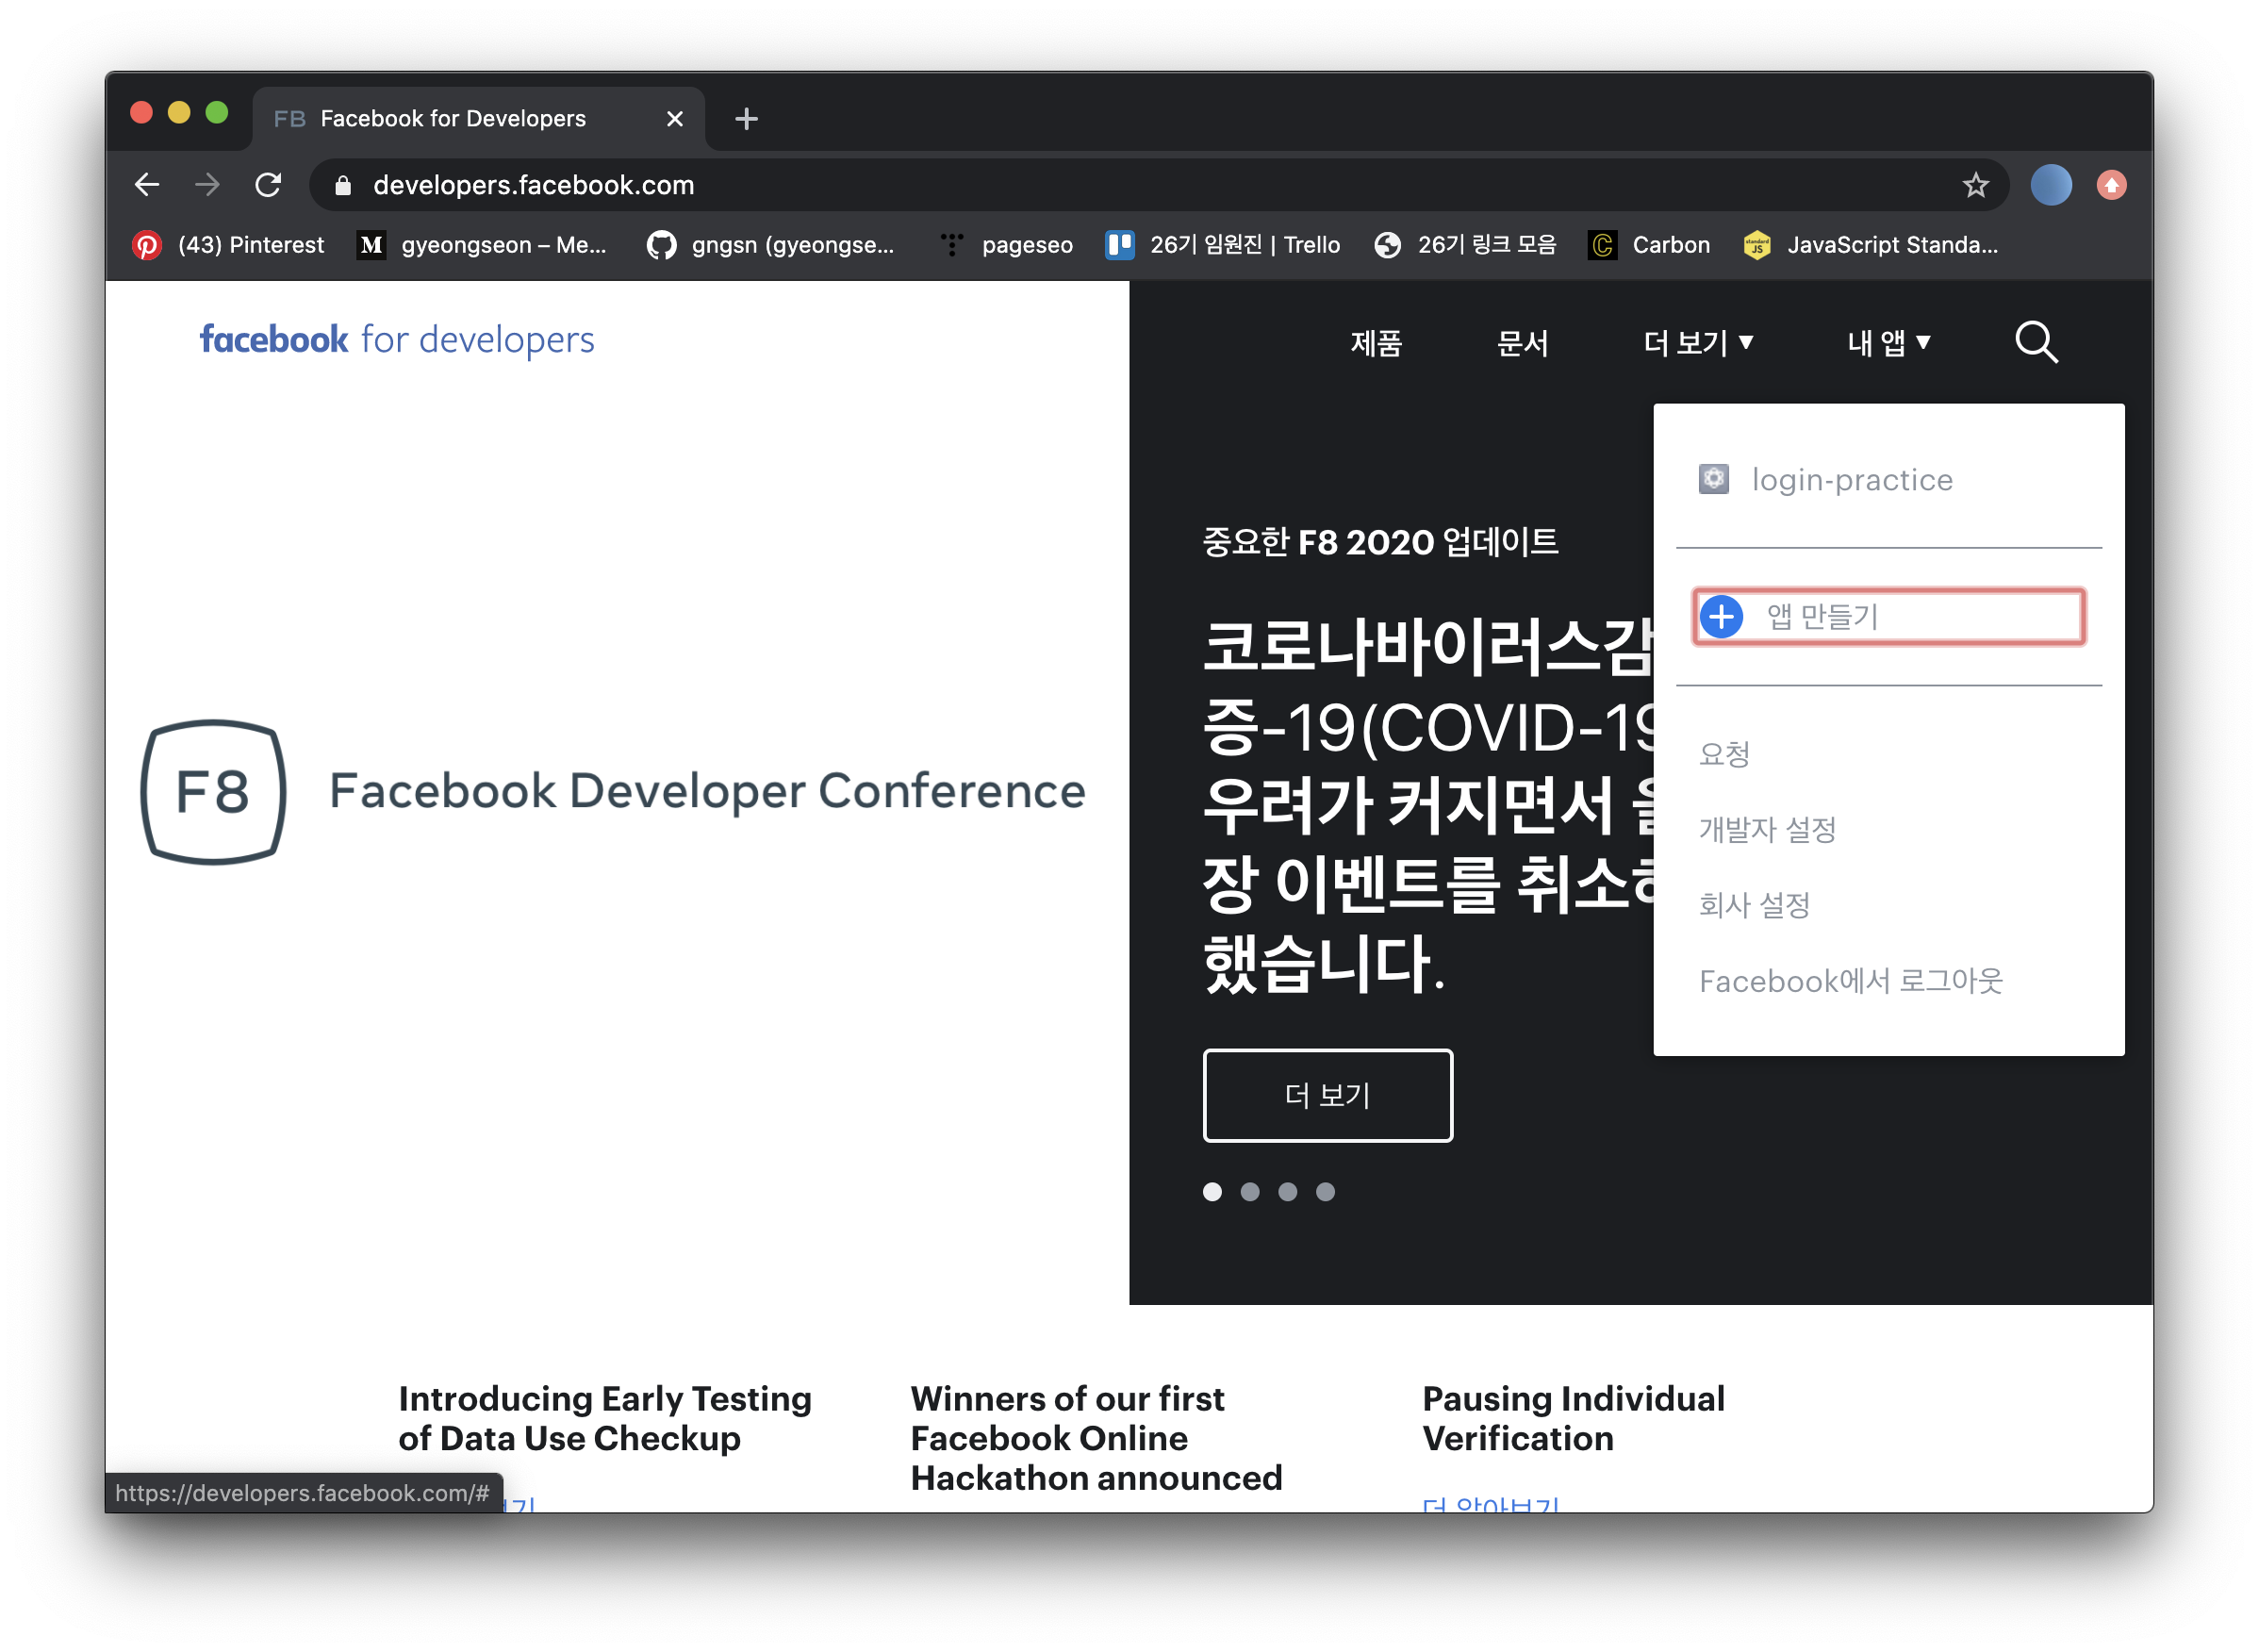
Task: Select the fourth carousel dot
Action: [x=1325, y=1191]
